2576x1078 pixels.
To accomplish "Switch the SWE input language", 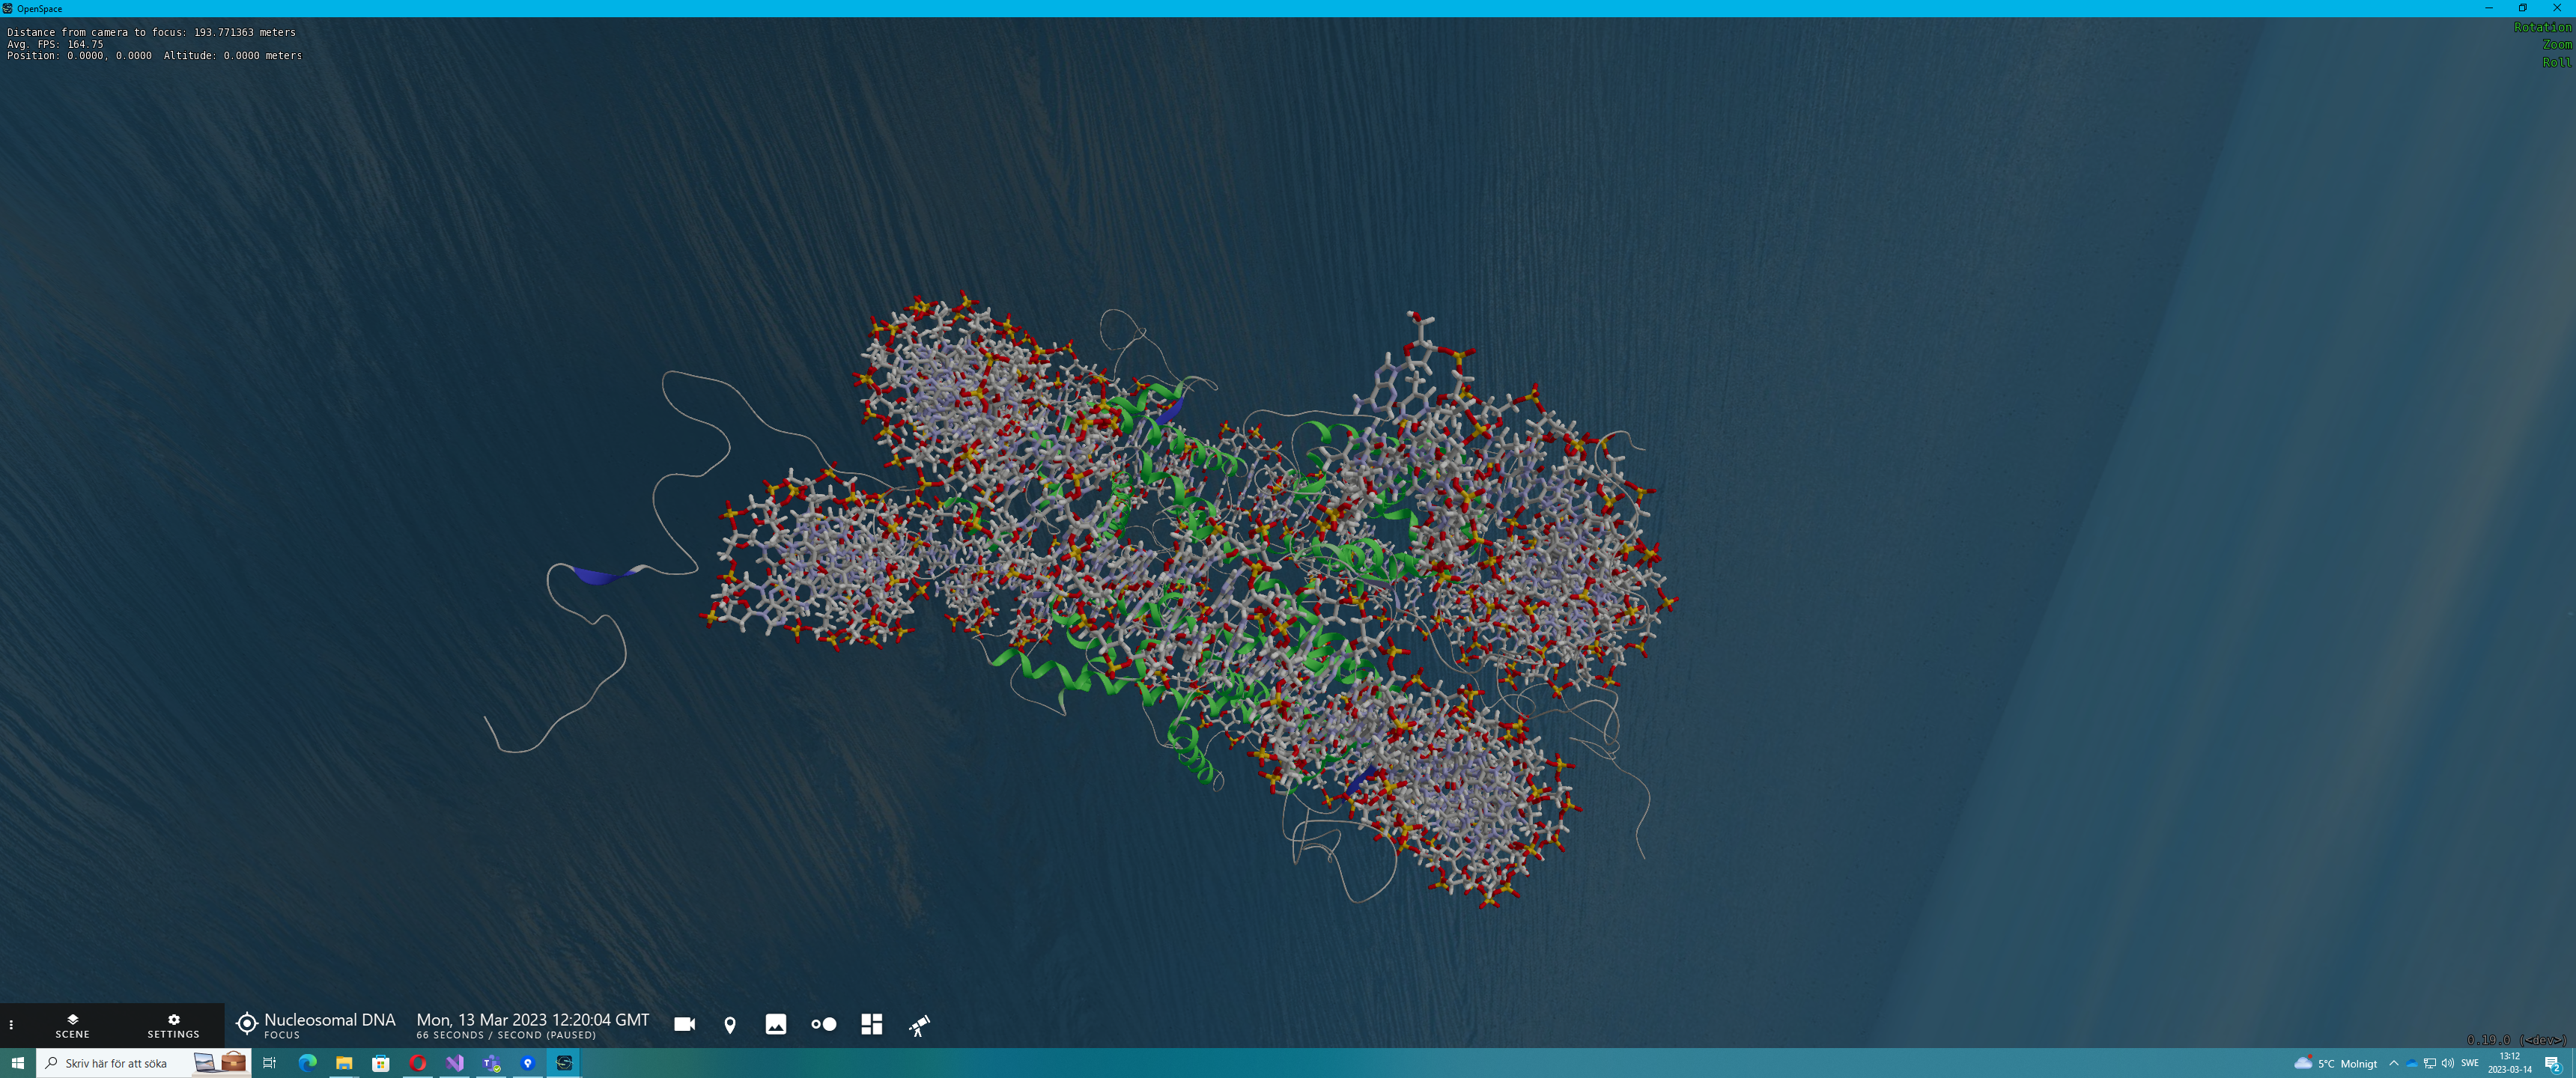I will (x=2470, y=1063).
